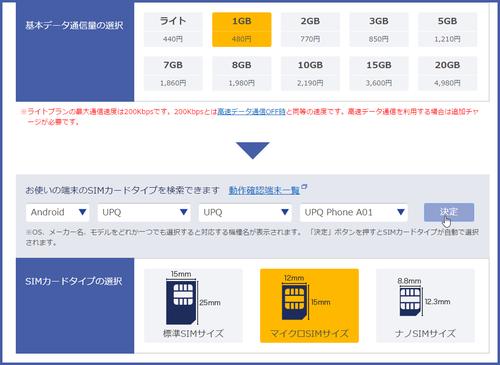Click the お使いの端末のSIMカードタイプを検索できます text
The height and width of the screenshot is (365, 500).
[x=123, y=190]
